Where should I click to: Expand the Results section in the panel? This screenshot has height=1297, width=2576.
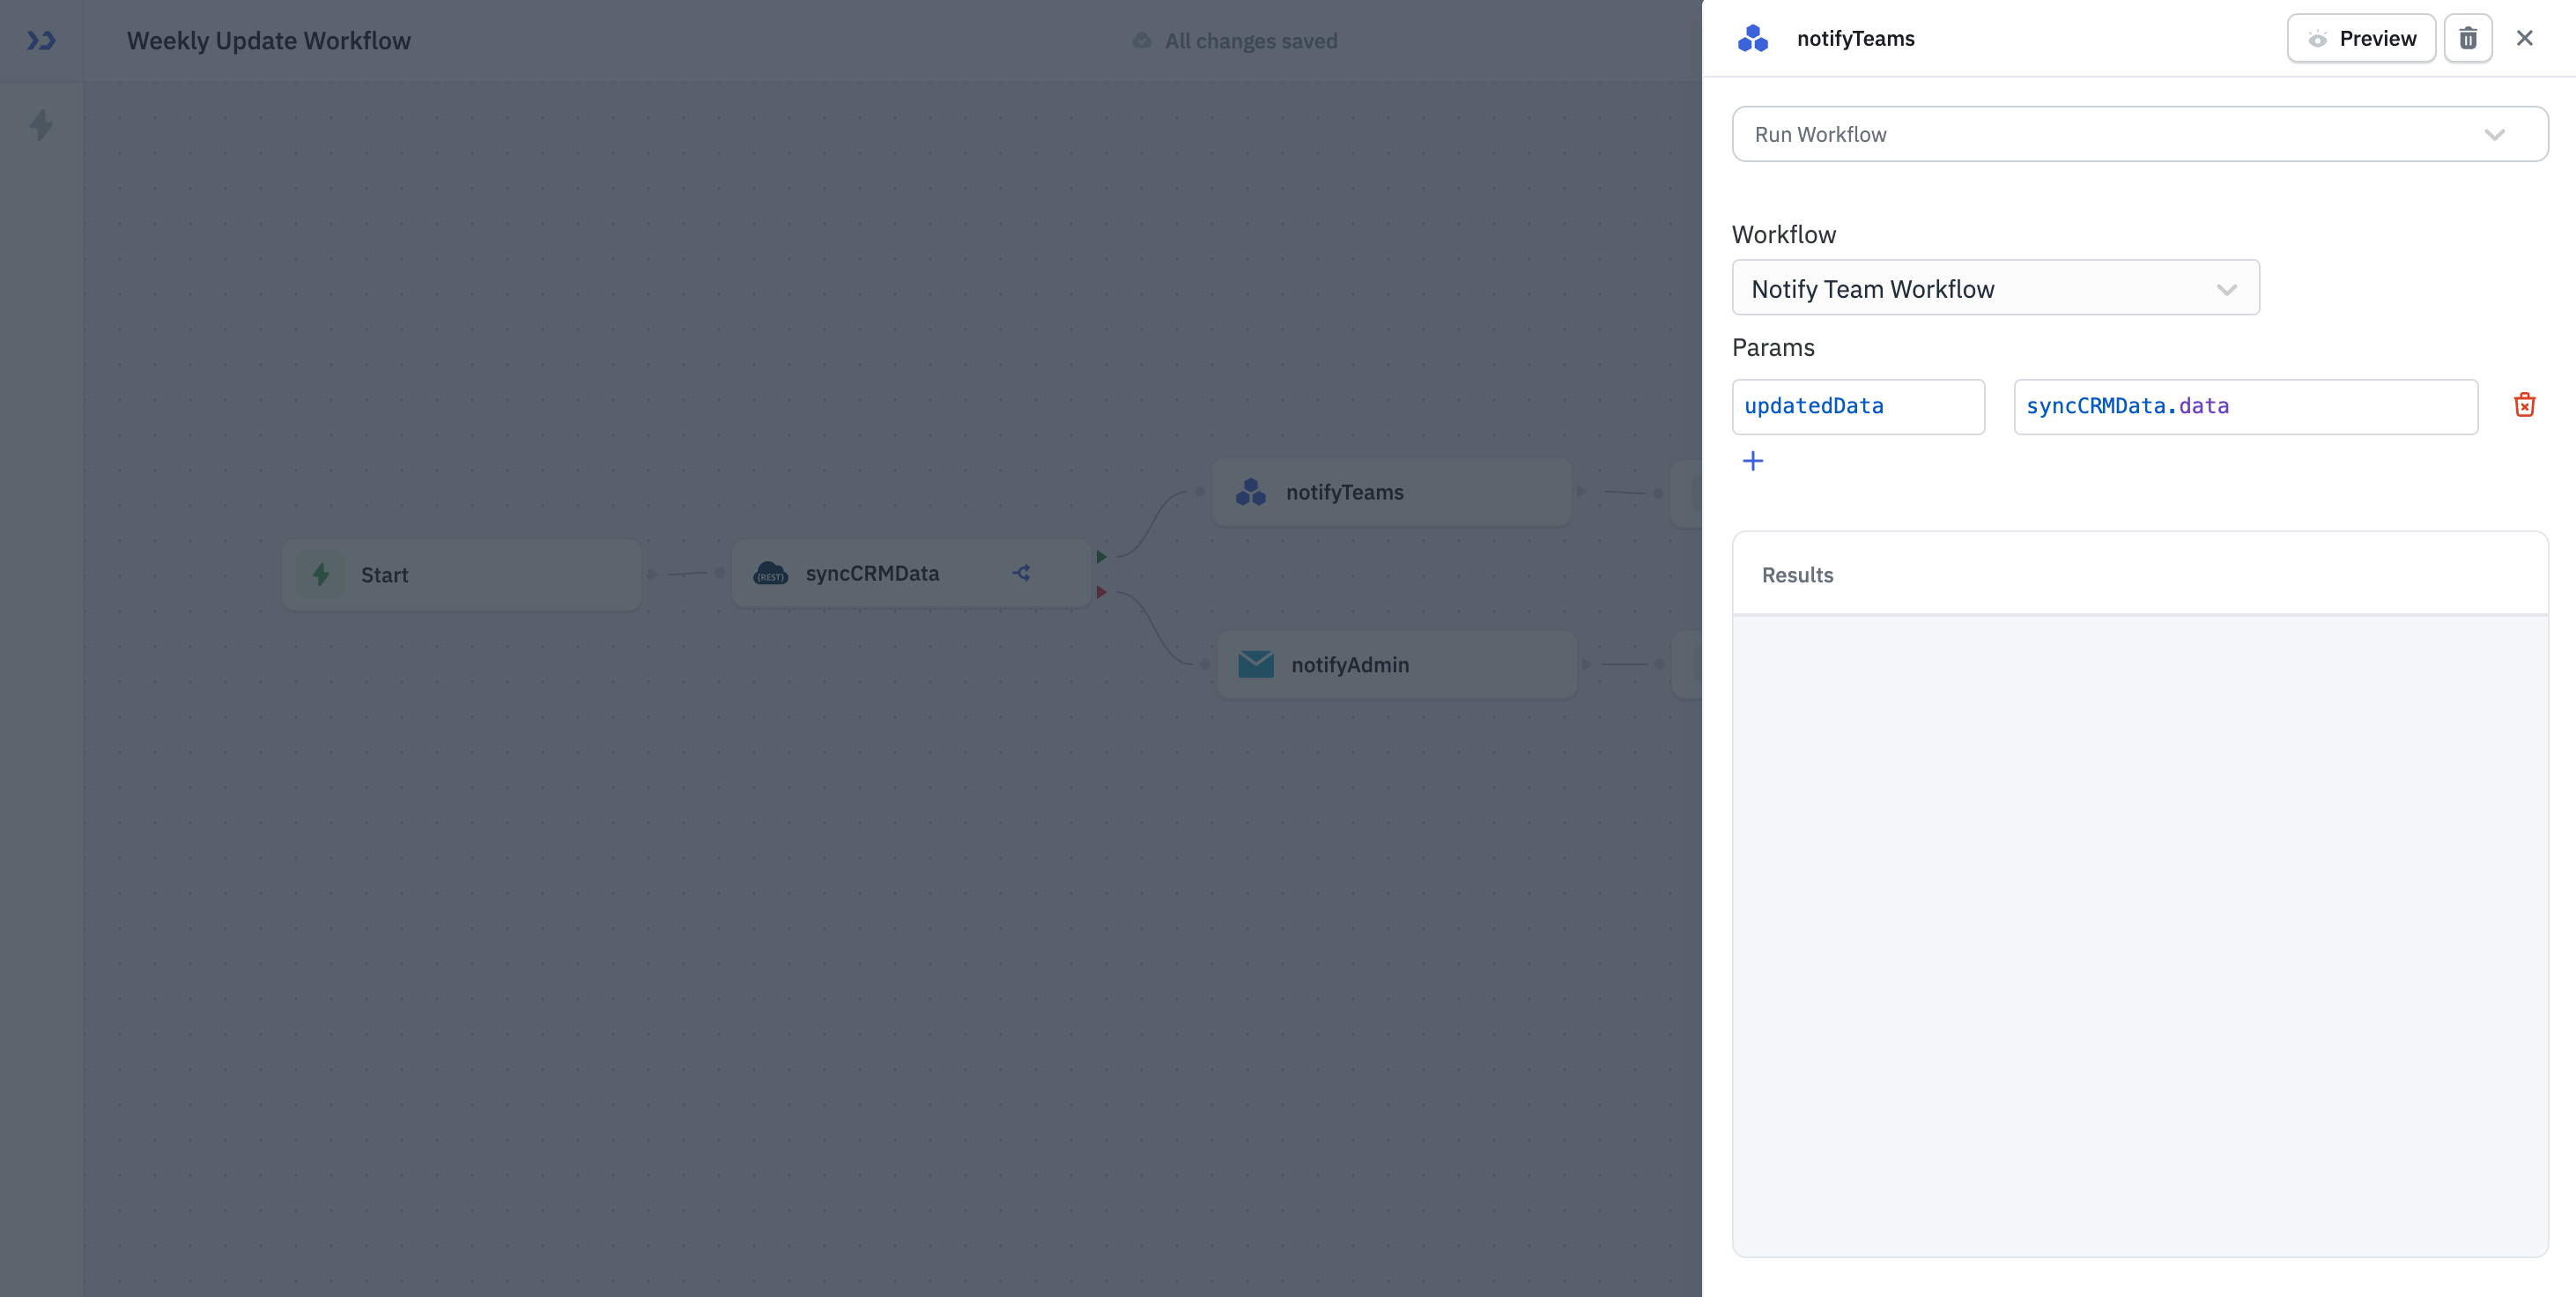(1797, 574)
